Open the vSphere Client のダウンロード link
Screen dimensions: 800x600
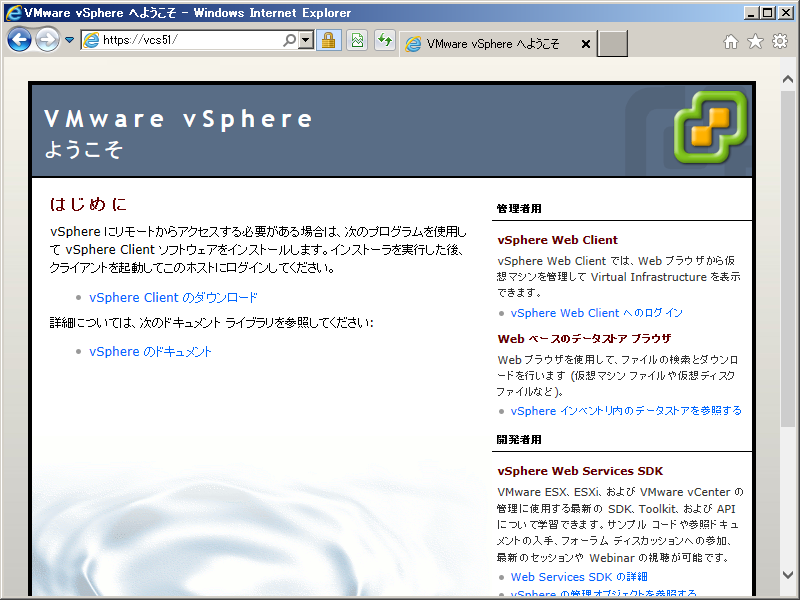pos(173,297)
